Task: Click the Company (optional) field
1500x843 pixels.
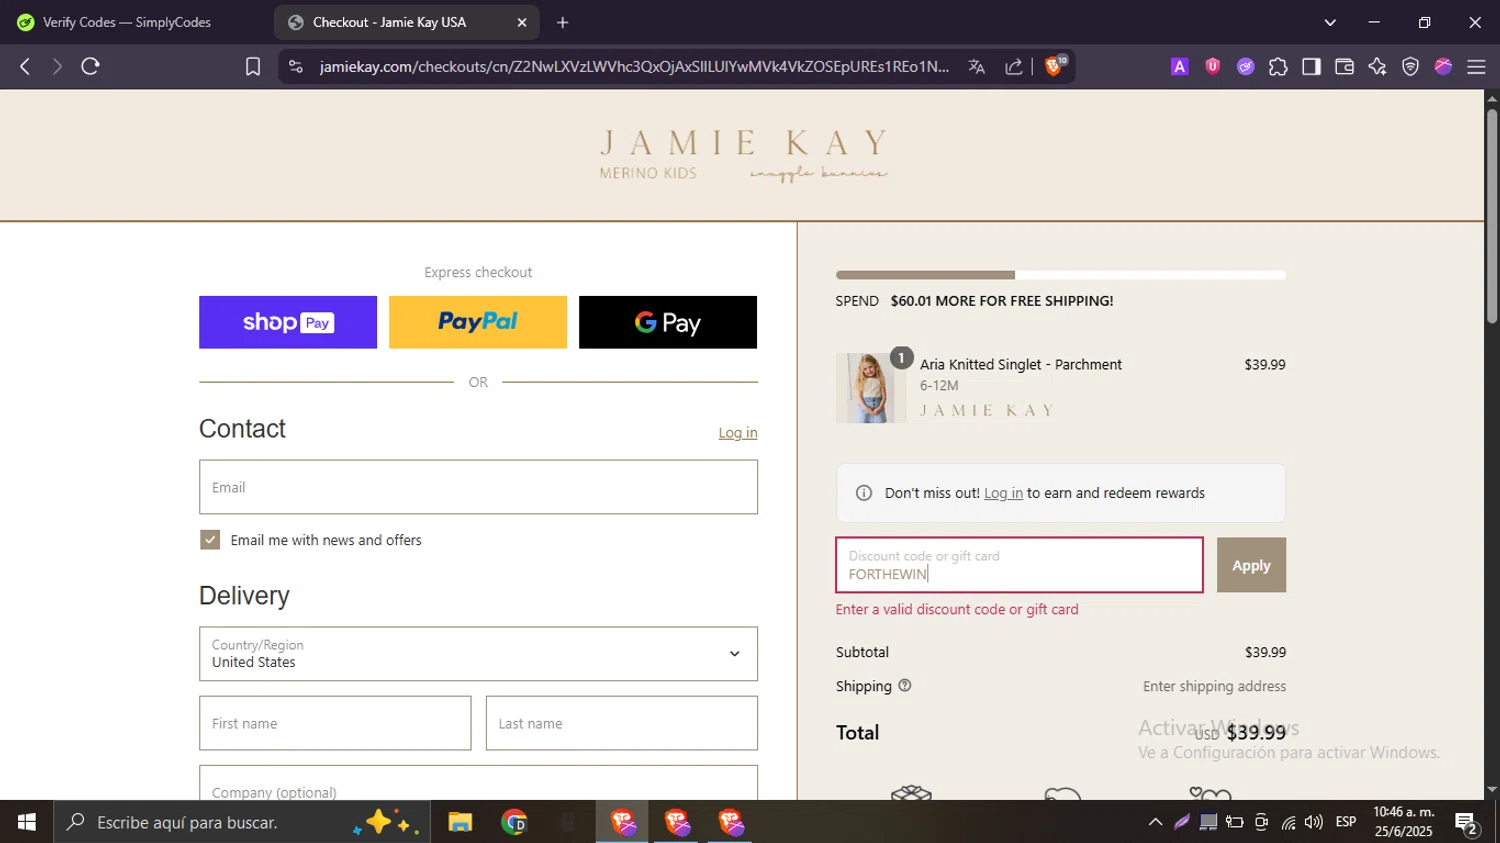Action: [478, 783]
